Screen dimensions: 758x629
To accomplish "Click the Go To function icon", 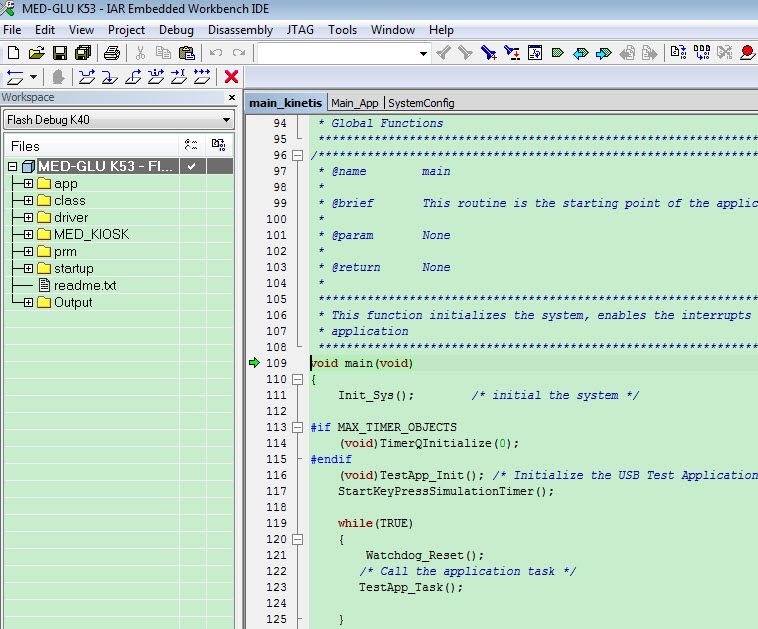I will point(535,53).
